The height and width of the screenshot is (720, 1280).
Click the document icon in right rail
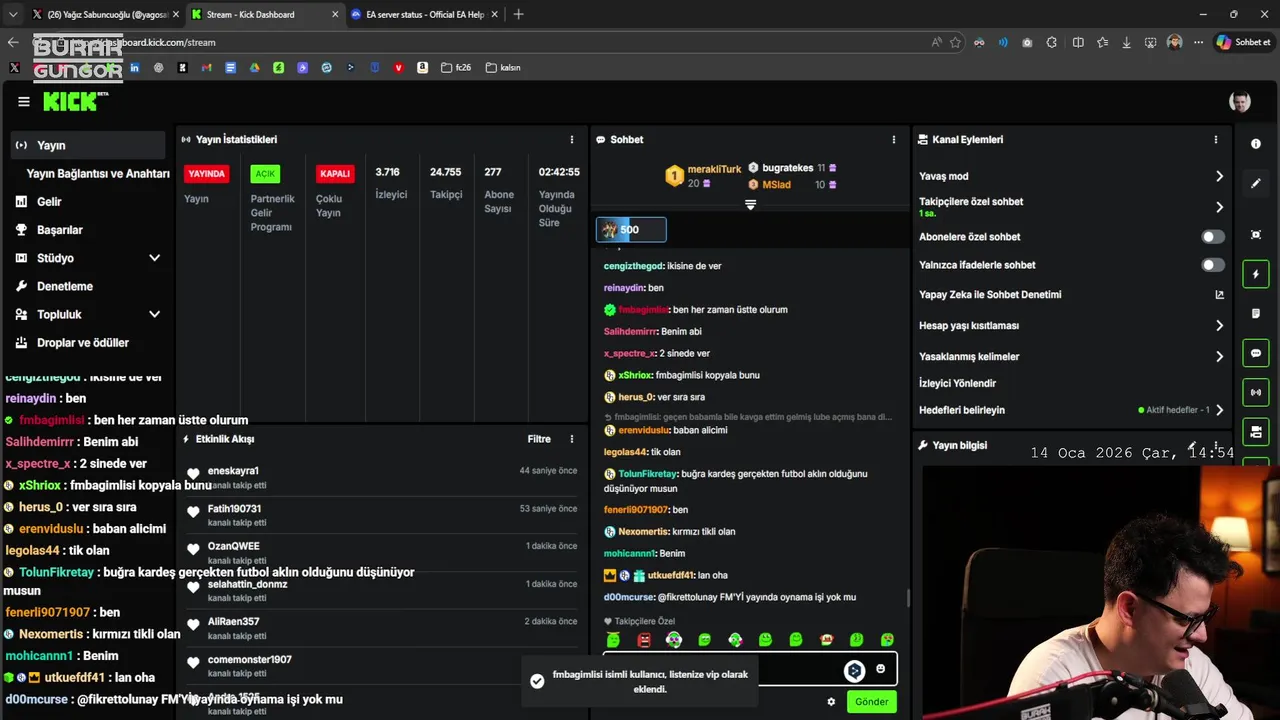point(1256,314)
